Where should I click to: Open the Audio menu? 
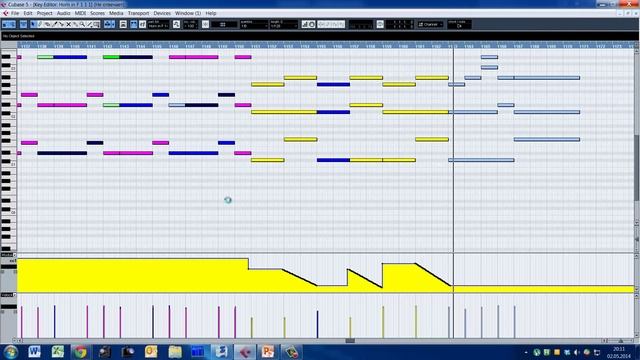tap(63, 13)
